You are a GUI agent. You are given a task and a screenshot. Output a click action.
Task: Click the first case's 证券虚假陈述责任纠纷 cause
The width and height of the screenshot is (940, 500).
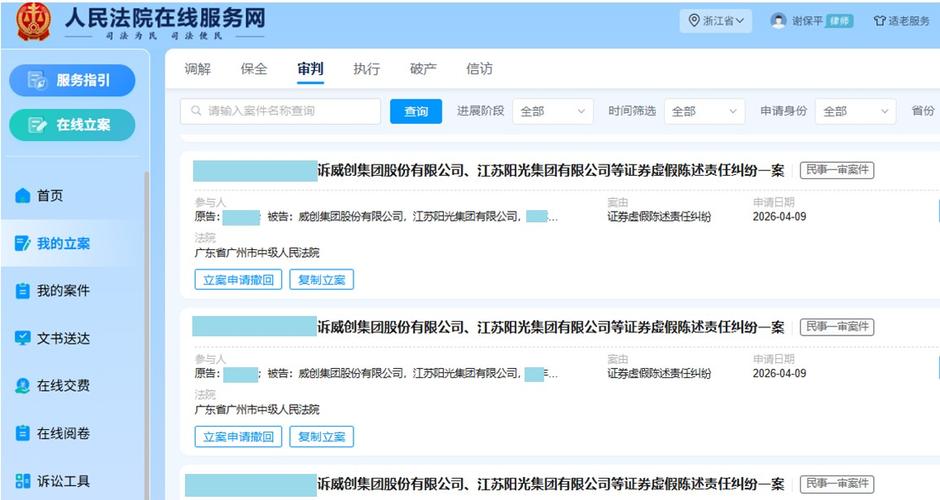(659, 217)
